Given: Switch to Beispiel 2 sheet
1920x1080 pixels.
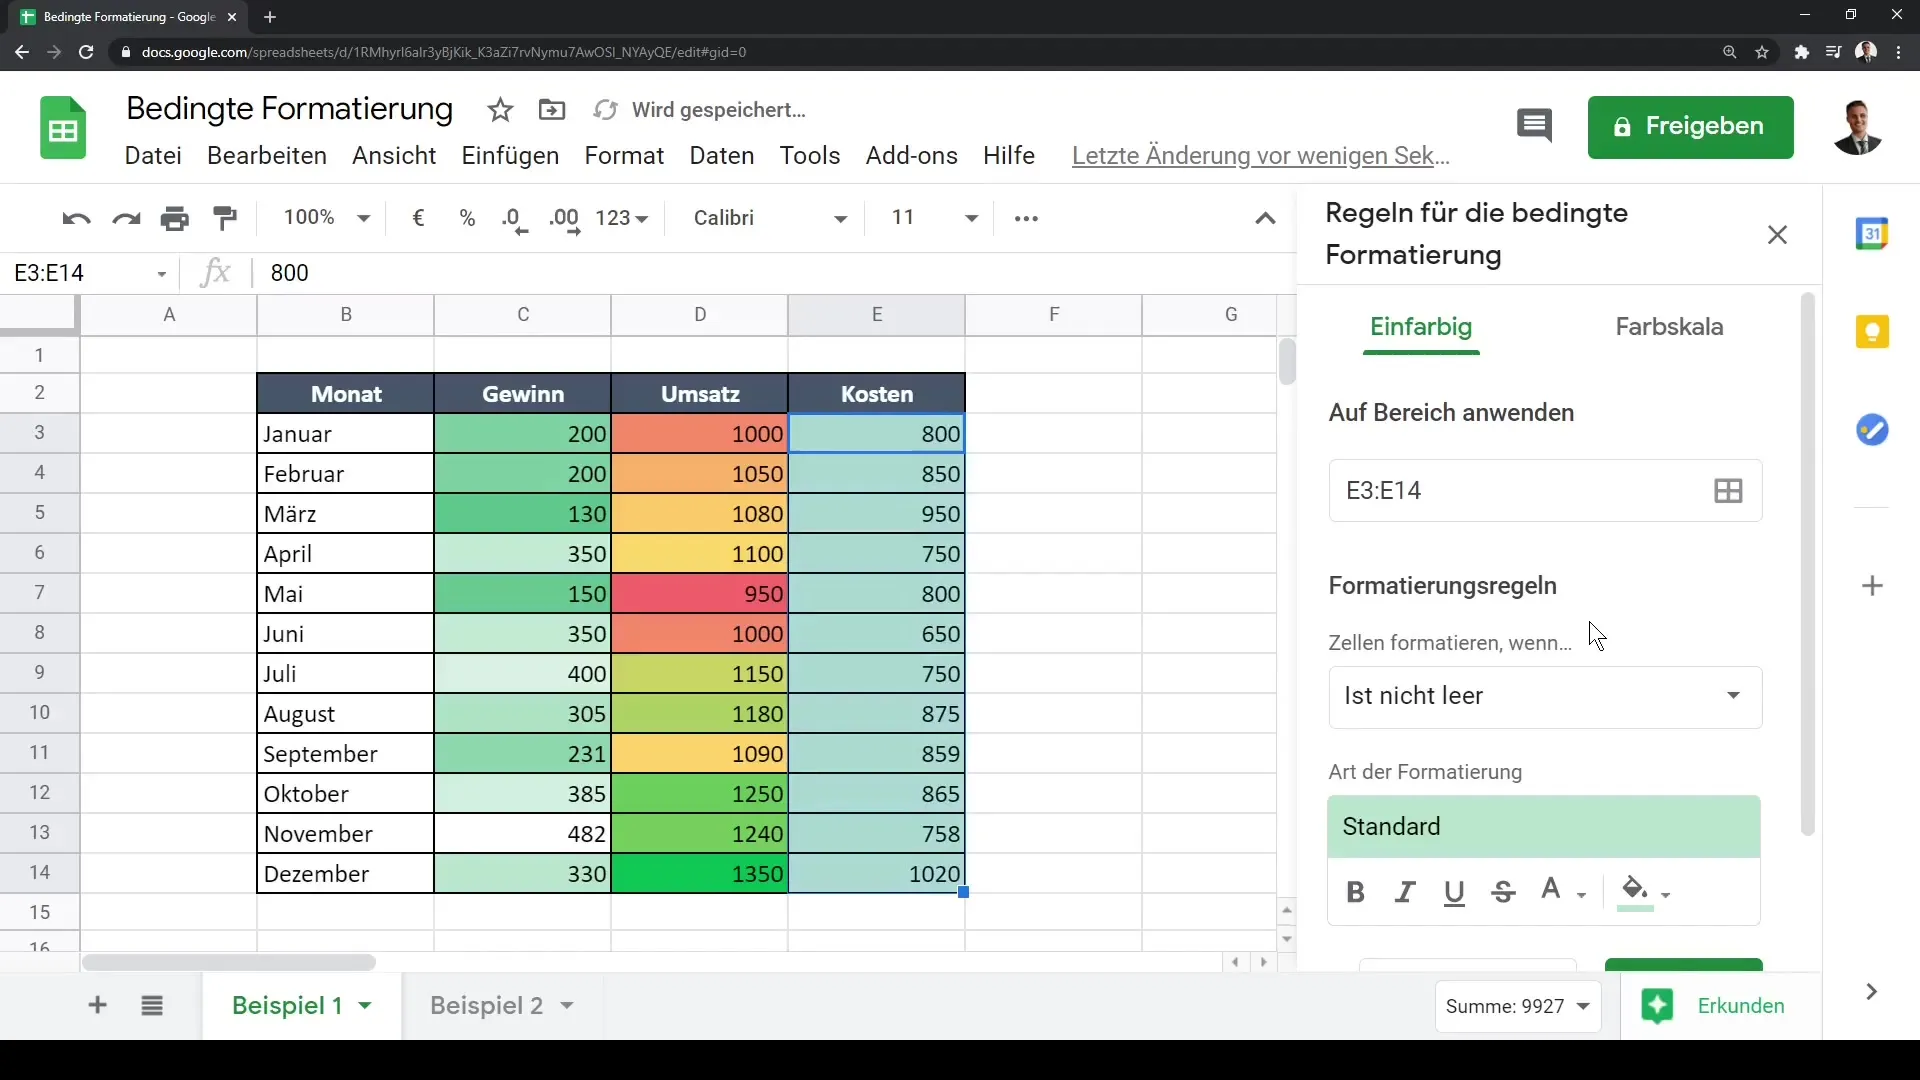Looking at the screenshot, I should coord(486,1006).
